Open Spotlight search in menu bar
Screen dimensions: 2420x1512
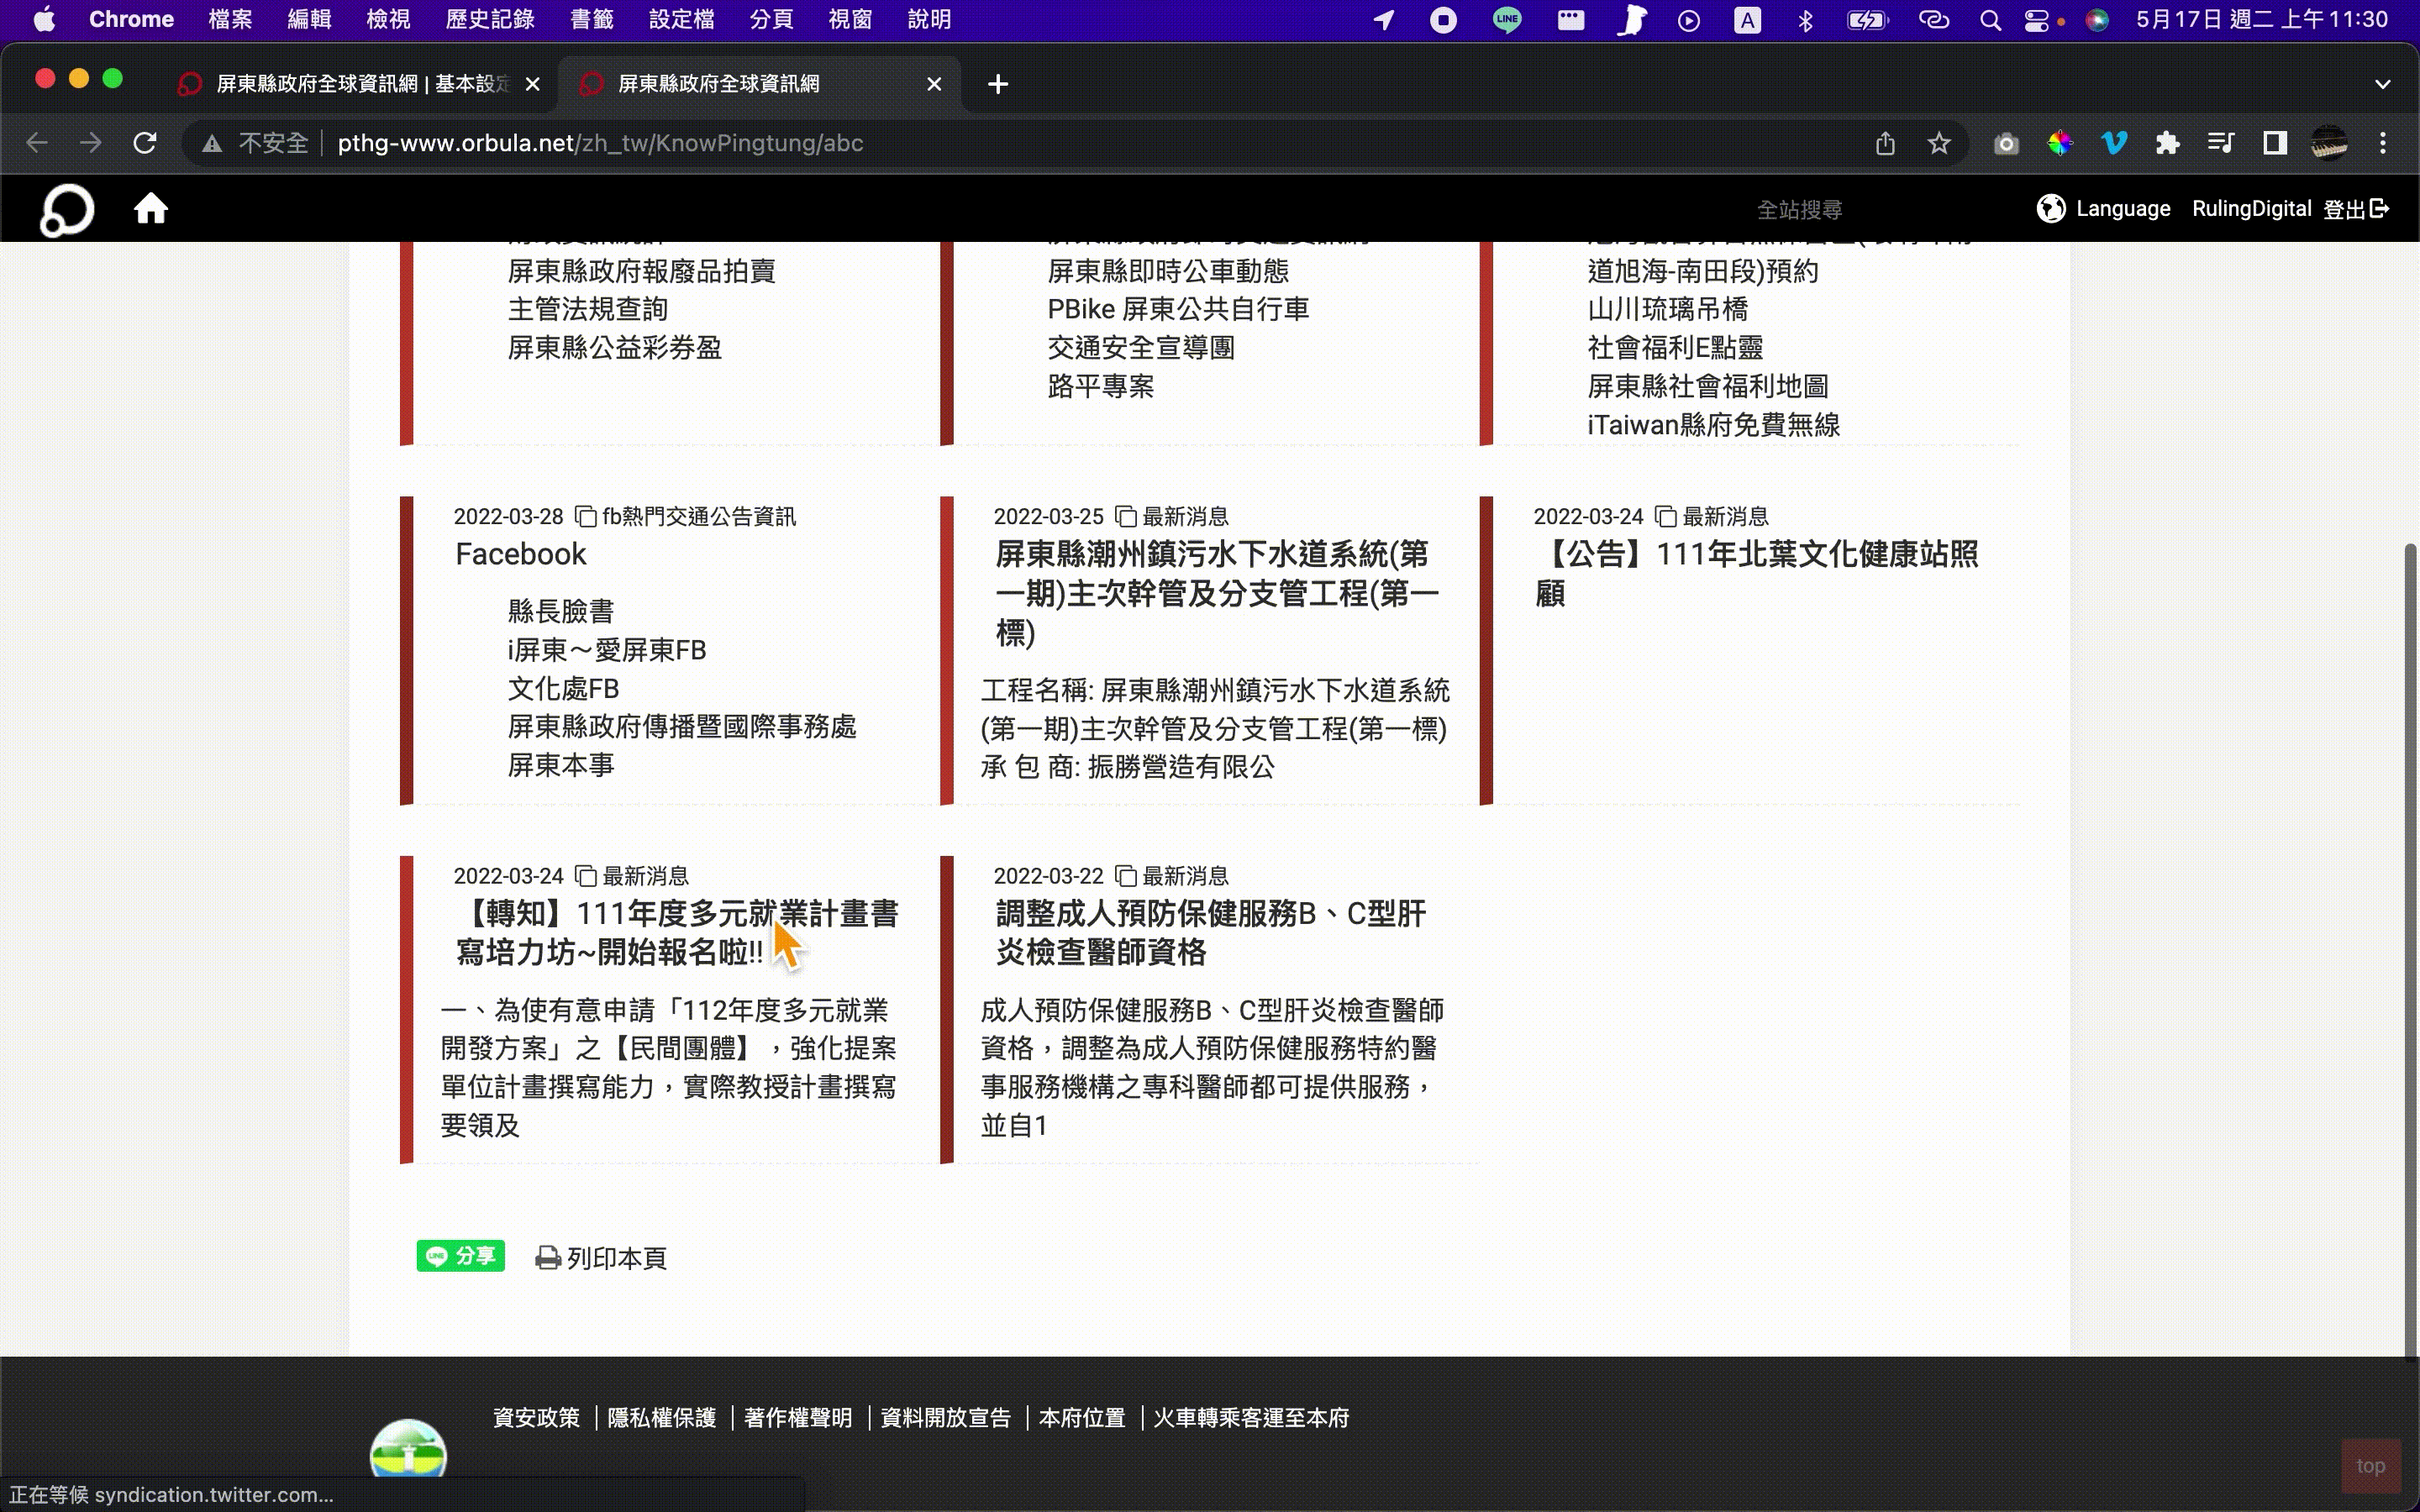coord(1990,20)
